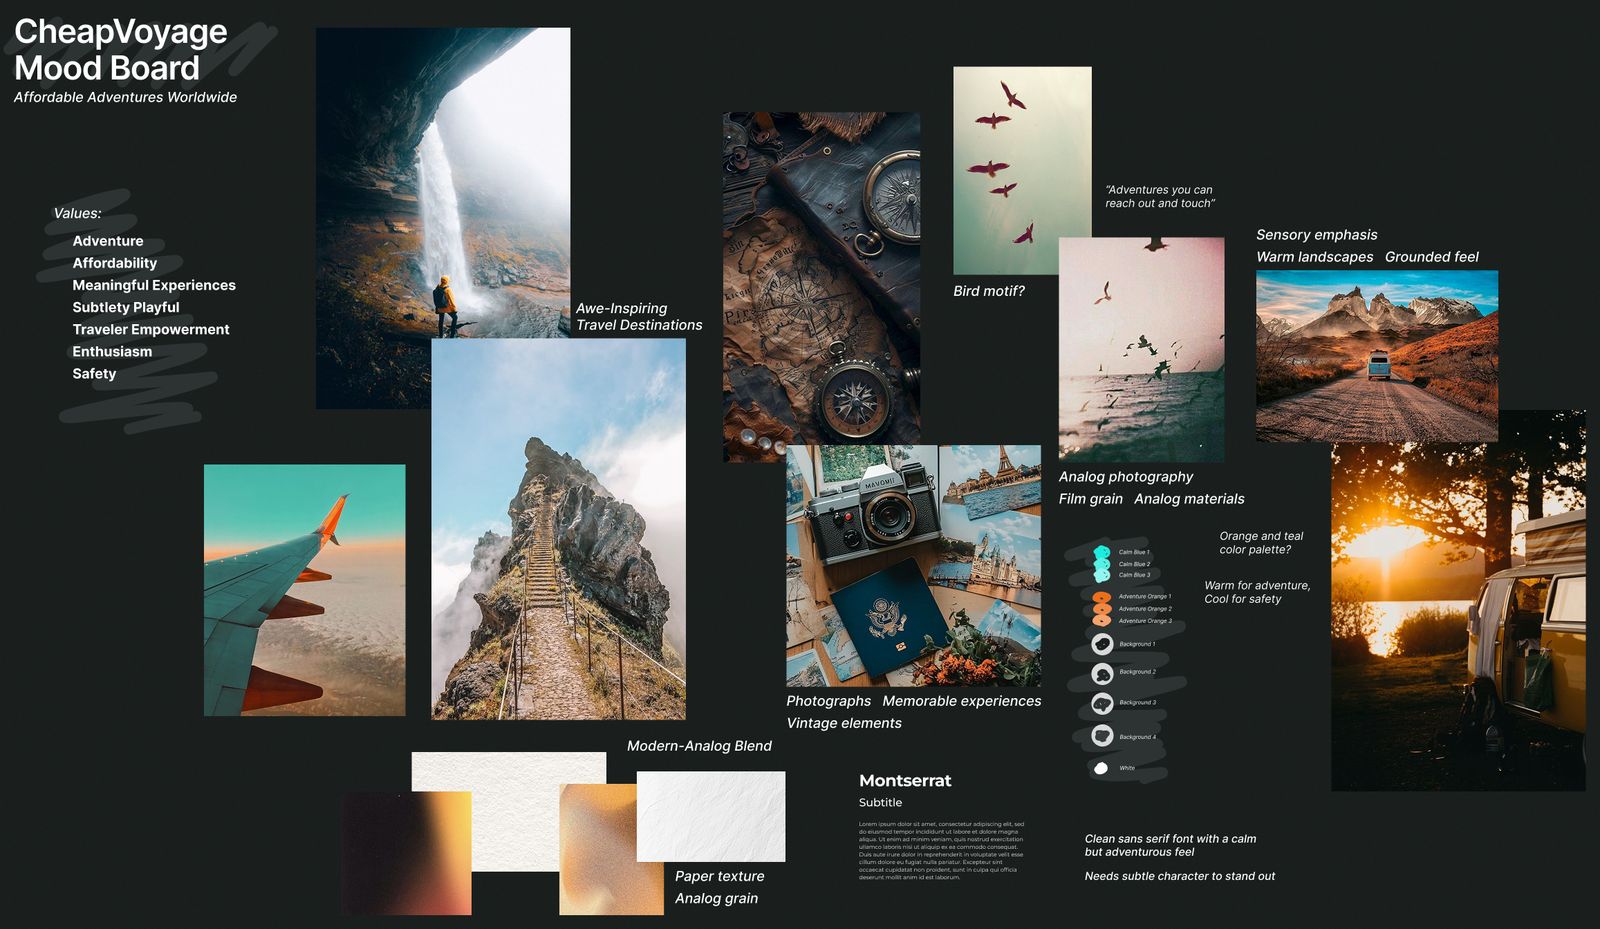1600x929 pixels.
Task: Select the 'Analog photography' caption
Action: coord(1126,477)
